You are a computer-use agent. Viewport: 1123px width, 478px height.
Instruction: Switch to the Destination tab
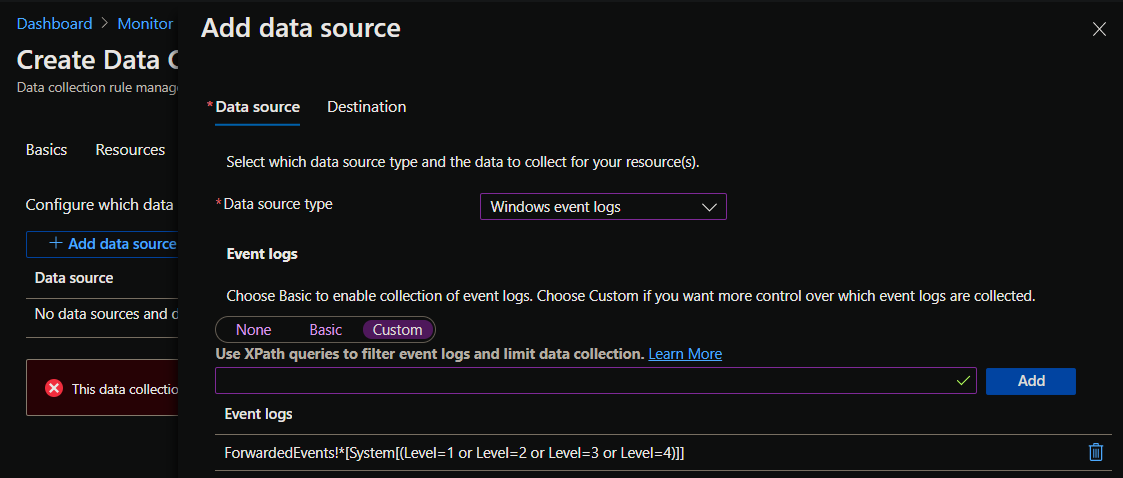(x=367, y=107)
